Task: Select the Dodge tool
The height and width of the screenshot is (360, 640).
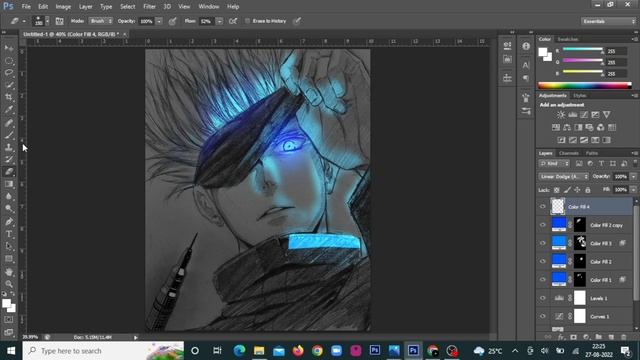Action: coord(9,209)
